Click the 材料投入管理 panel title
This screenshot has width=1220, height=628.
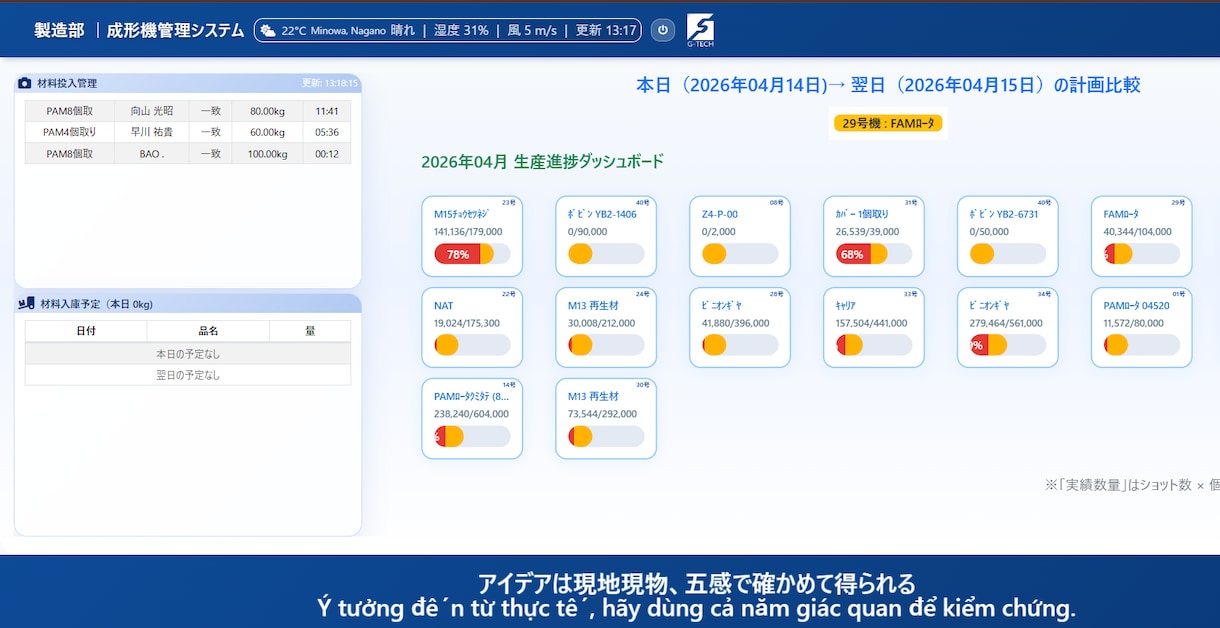click(x=67, y=83)
